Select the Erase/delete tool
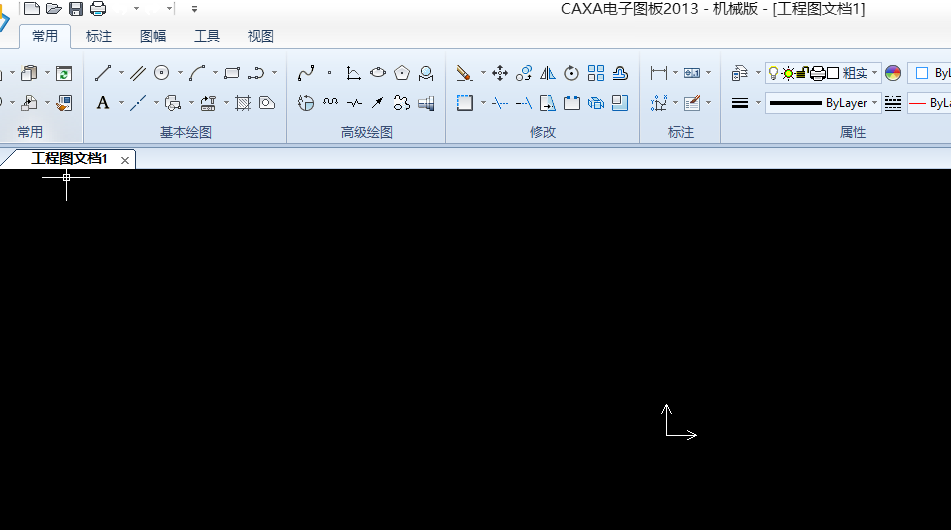This screenshot has width=951, height=530. 464,73
